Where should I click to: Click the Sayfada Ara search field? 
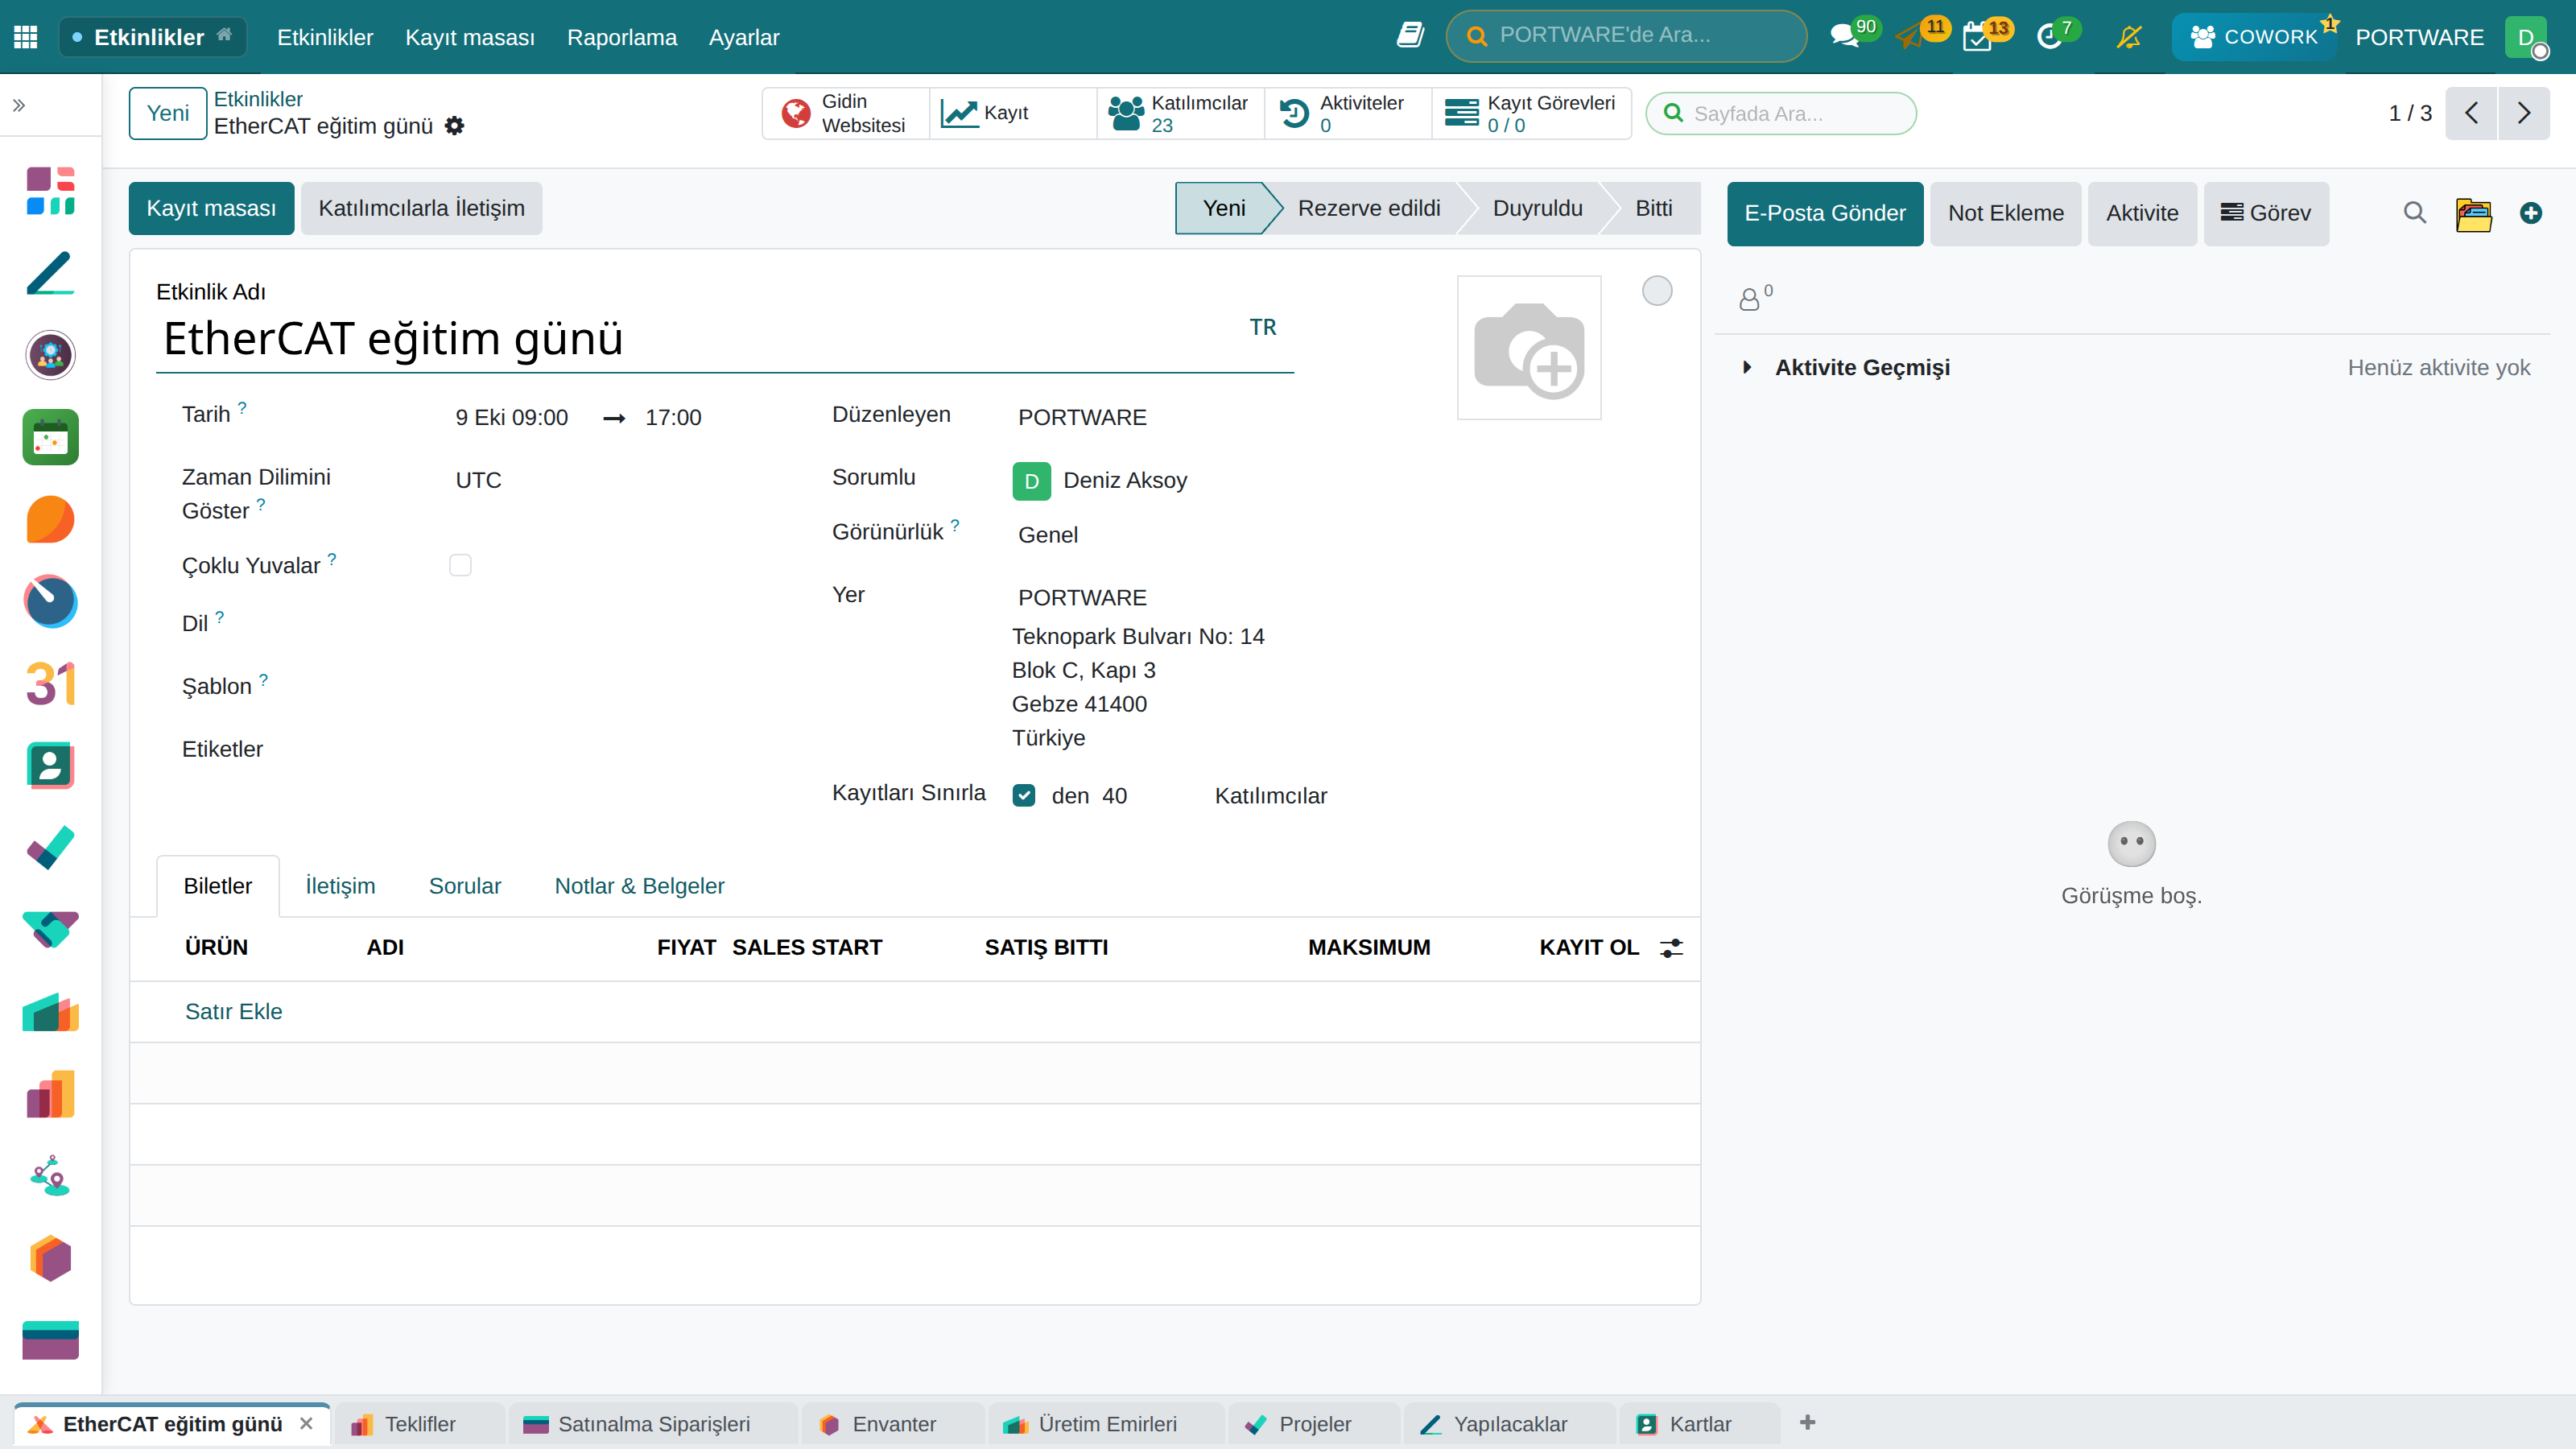1781,113
